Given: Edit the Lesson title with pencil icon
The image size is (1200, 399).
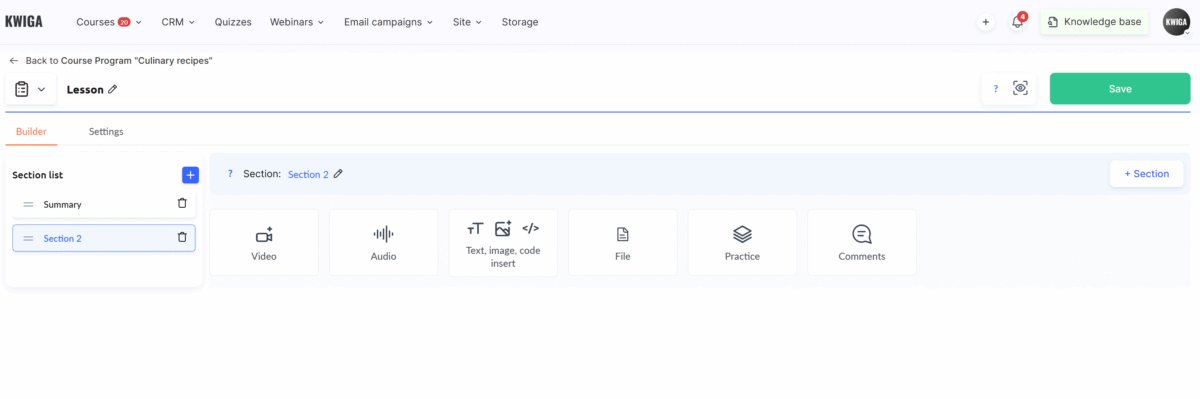Looking at the screenshot, I should [112, 89].
